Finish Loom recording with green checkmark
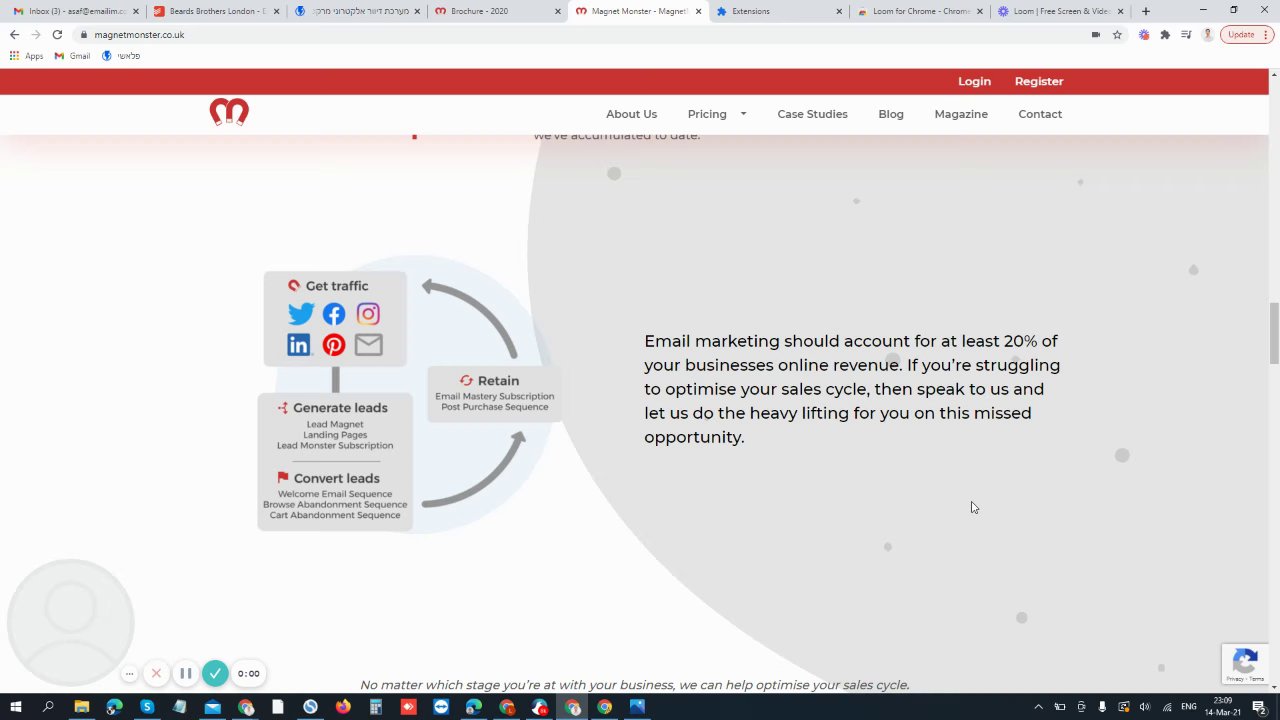 point(215,673)
